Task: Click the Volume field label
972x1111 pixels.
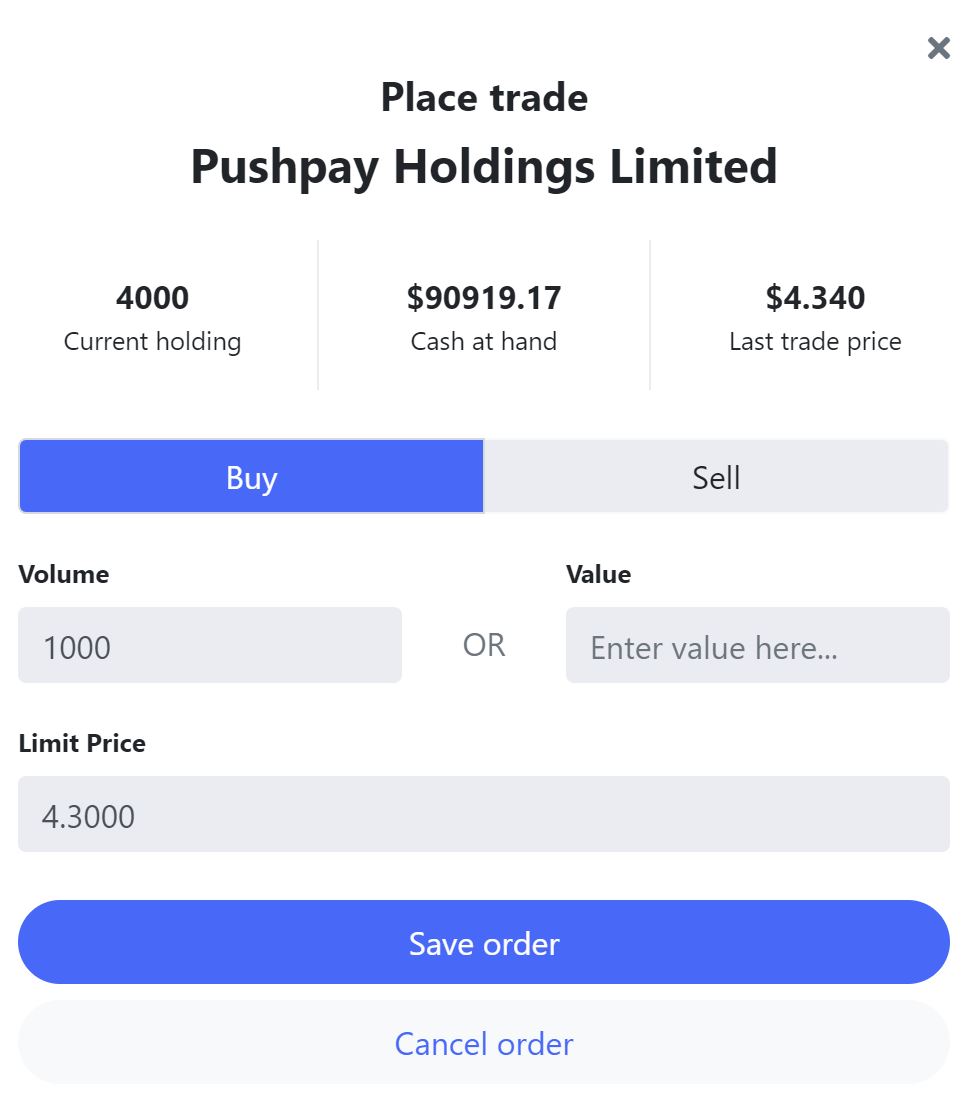Action: [x=64, y=574]
